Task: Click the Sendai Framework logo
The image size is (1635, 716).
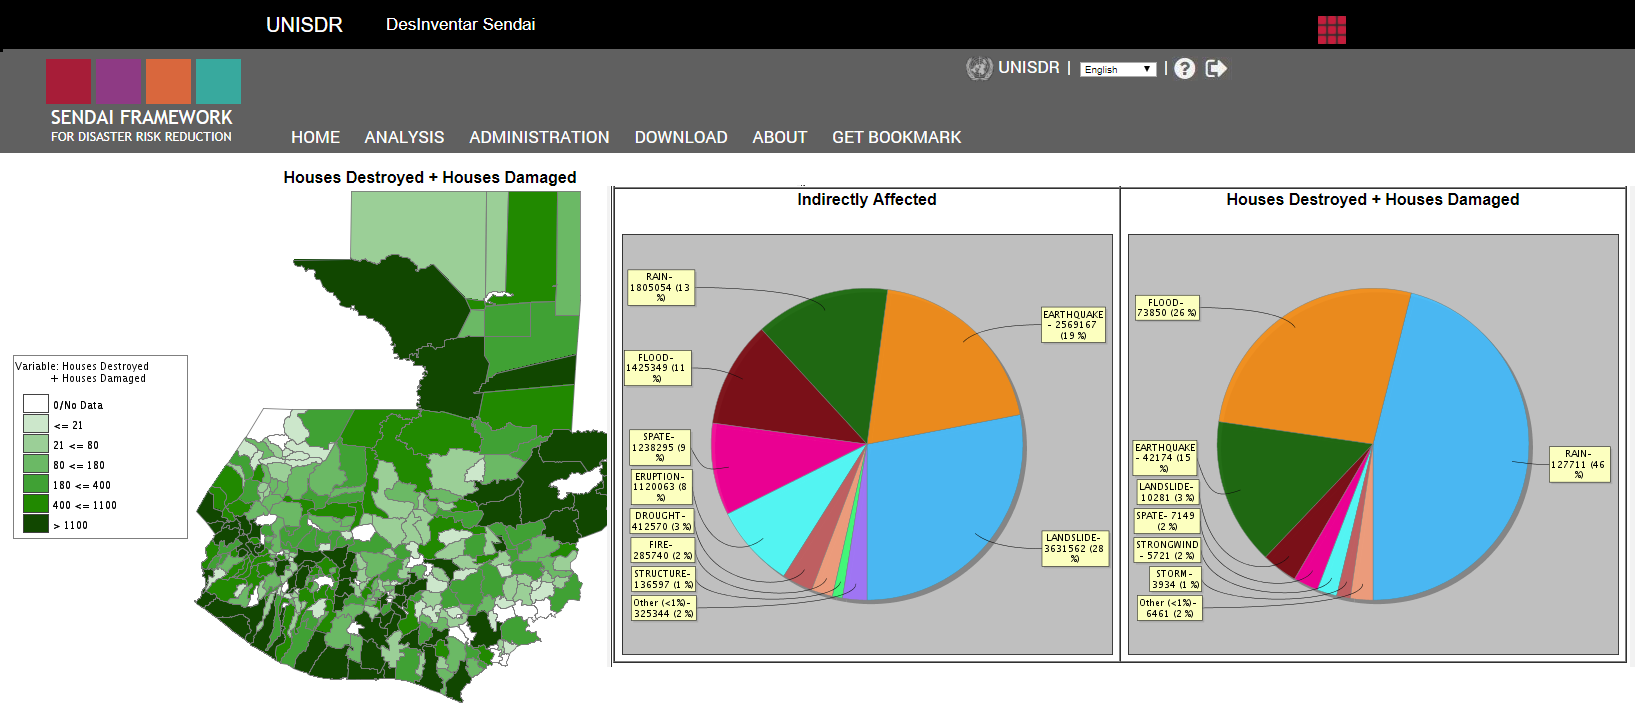Action: pos(142,101)
